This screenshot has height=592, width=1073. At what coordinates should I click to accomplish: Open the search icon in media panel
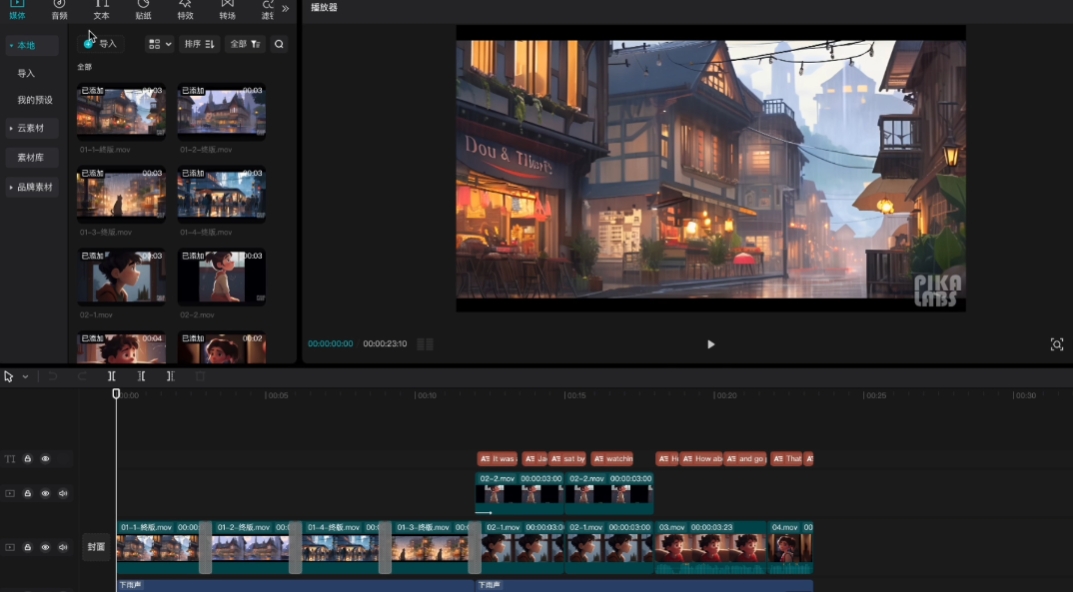coord(279,44)
